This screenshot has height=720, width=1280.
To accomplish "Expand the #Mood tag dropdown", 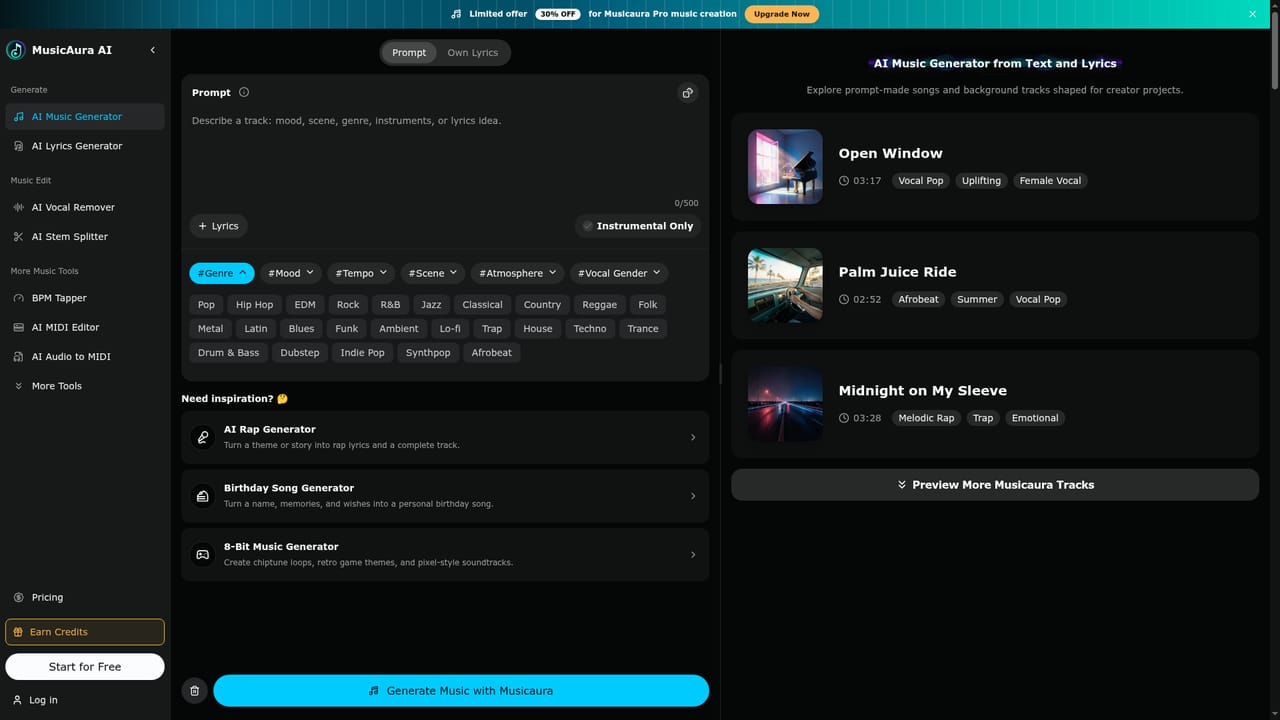I will (291, 273).
